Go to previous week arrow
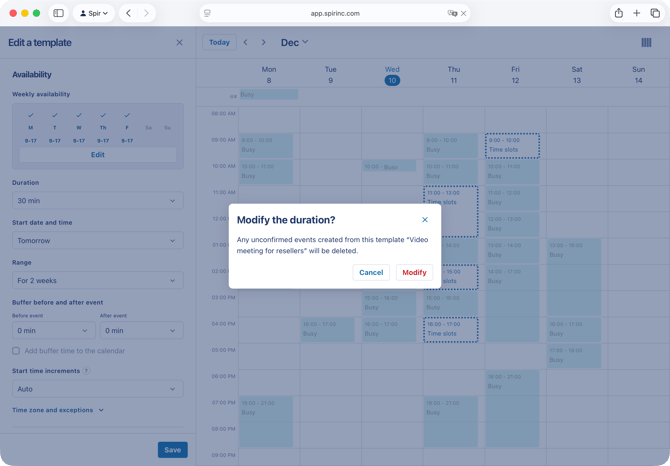Viewport: 670px width, 466px height. [246, 43]
